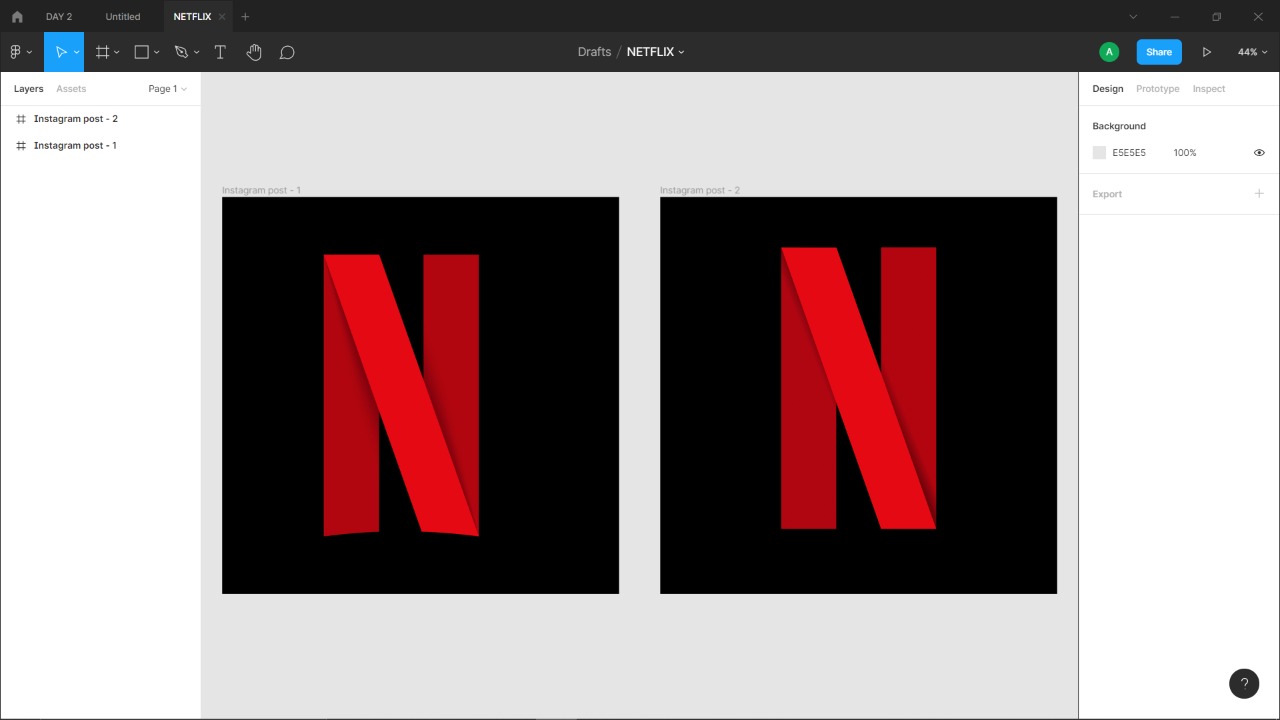Screen dimensions: 1280x720
Task: Click the E5E5E5 hex value field
Action: (x=1129, y=153)
